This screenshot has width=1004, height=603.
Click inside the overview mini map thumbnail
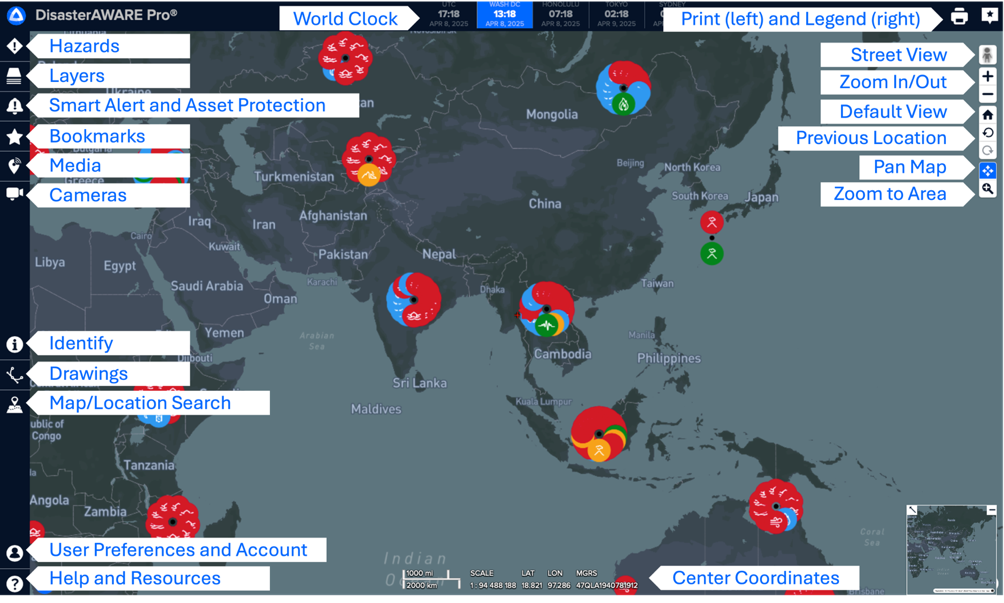(951, 551)
